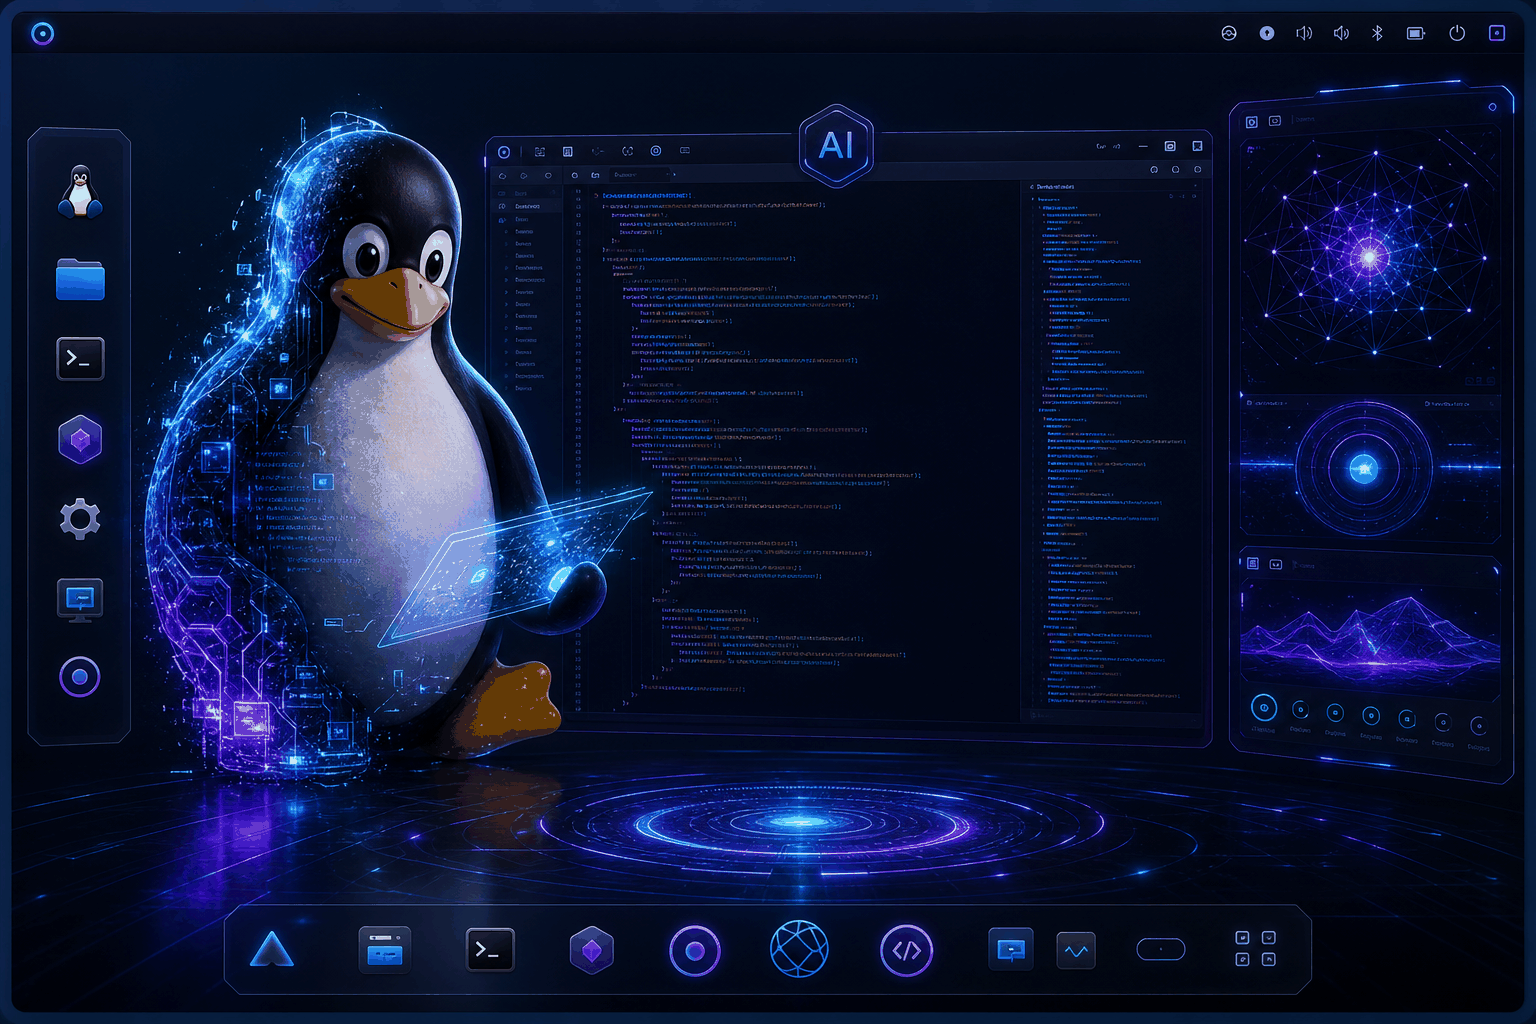Click the power button in the top bar
The height and width of the screenshot is (1024, 1536).
point(1457,33)
